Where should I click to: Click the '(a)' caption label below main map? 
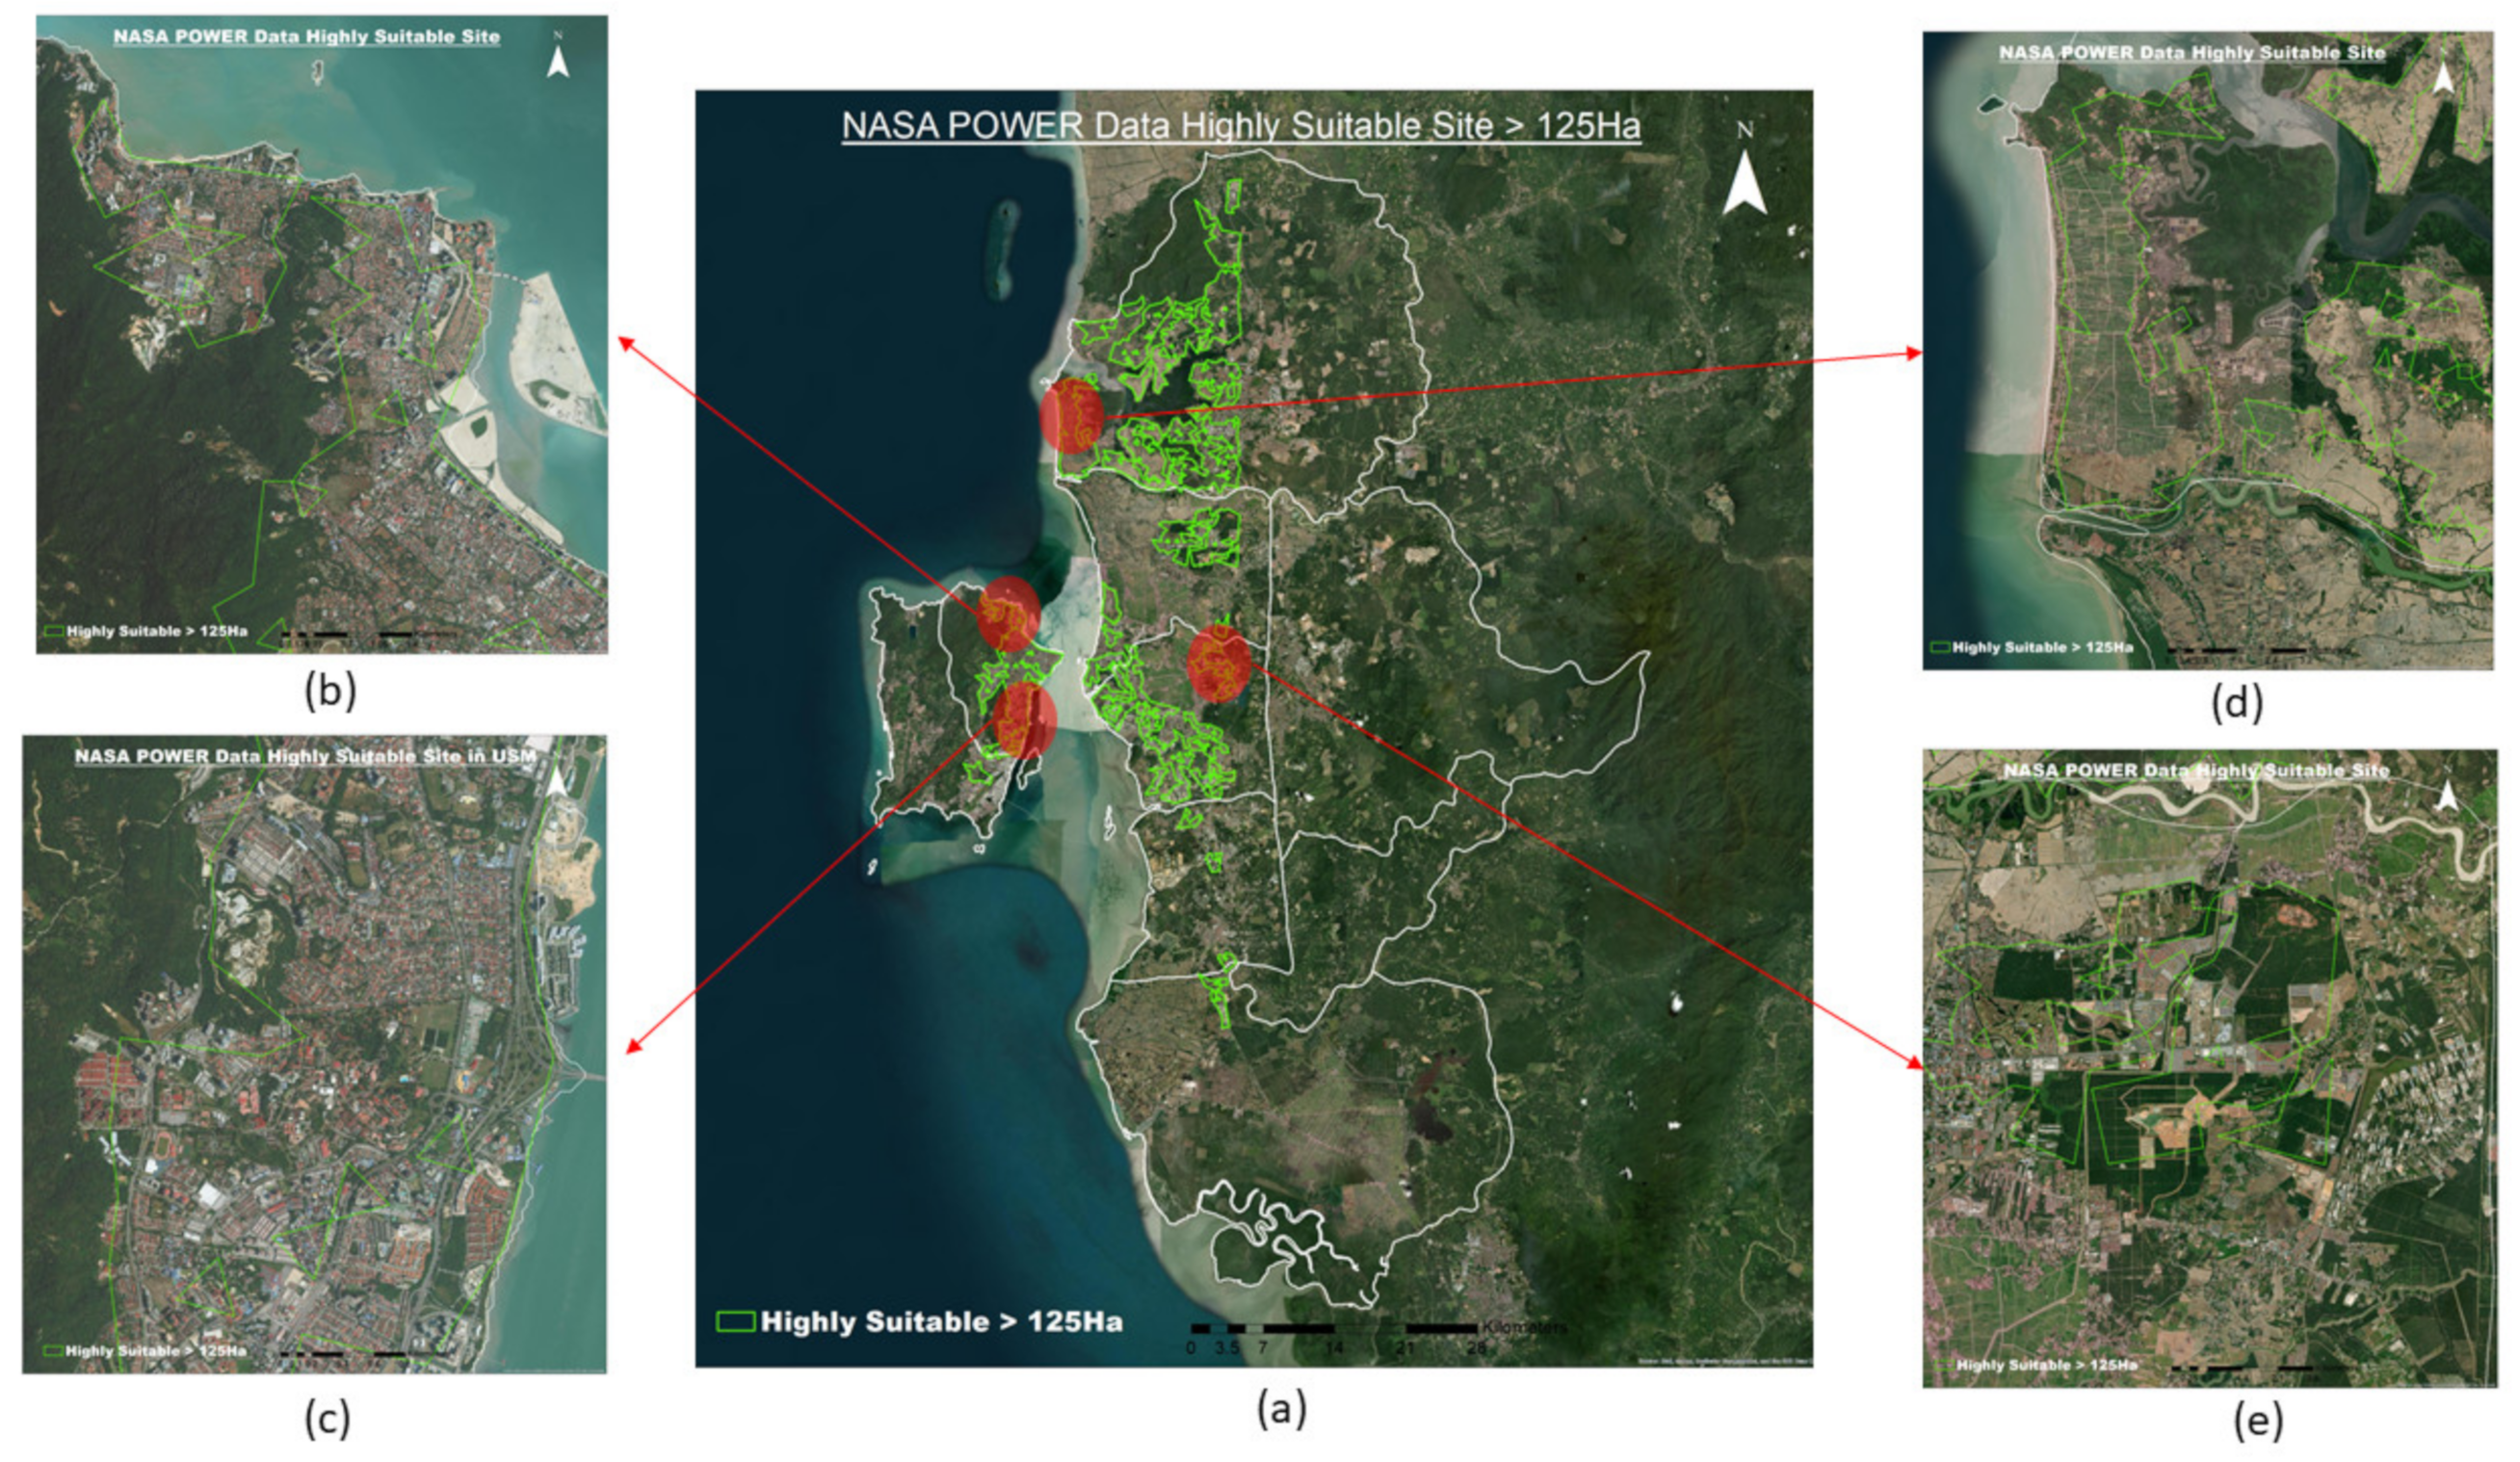click(1281, 1409)
